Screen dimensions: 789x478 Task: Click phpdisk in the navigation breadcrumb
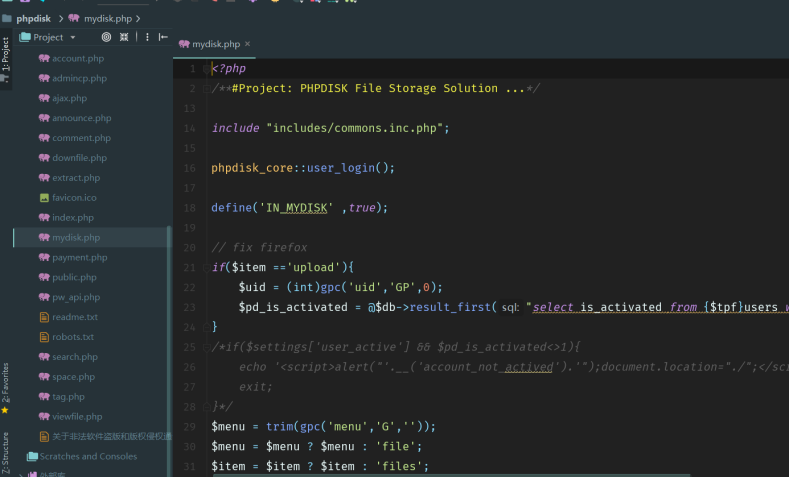pyautogui.click(x=33, y=19)
